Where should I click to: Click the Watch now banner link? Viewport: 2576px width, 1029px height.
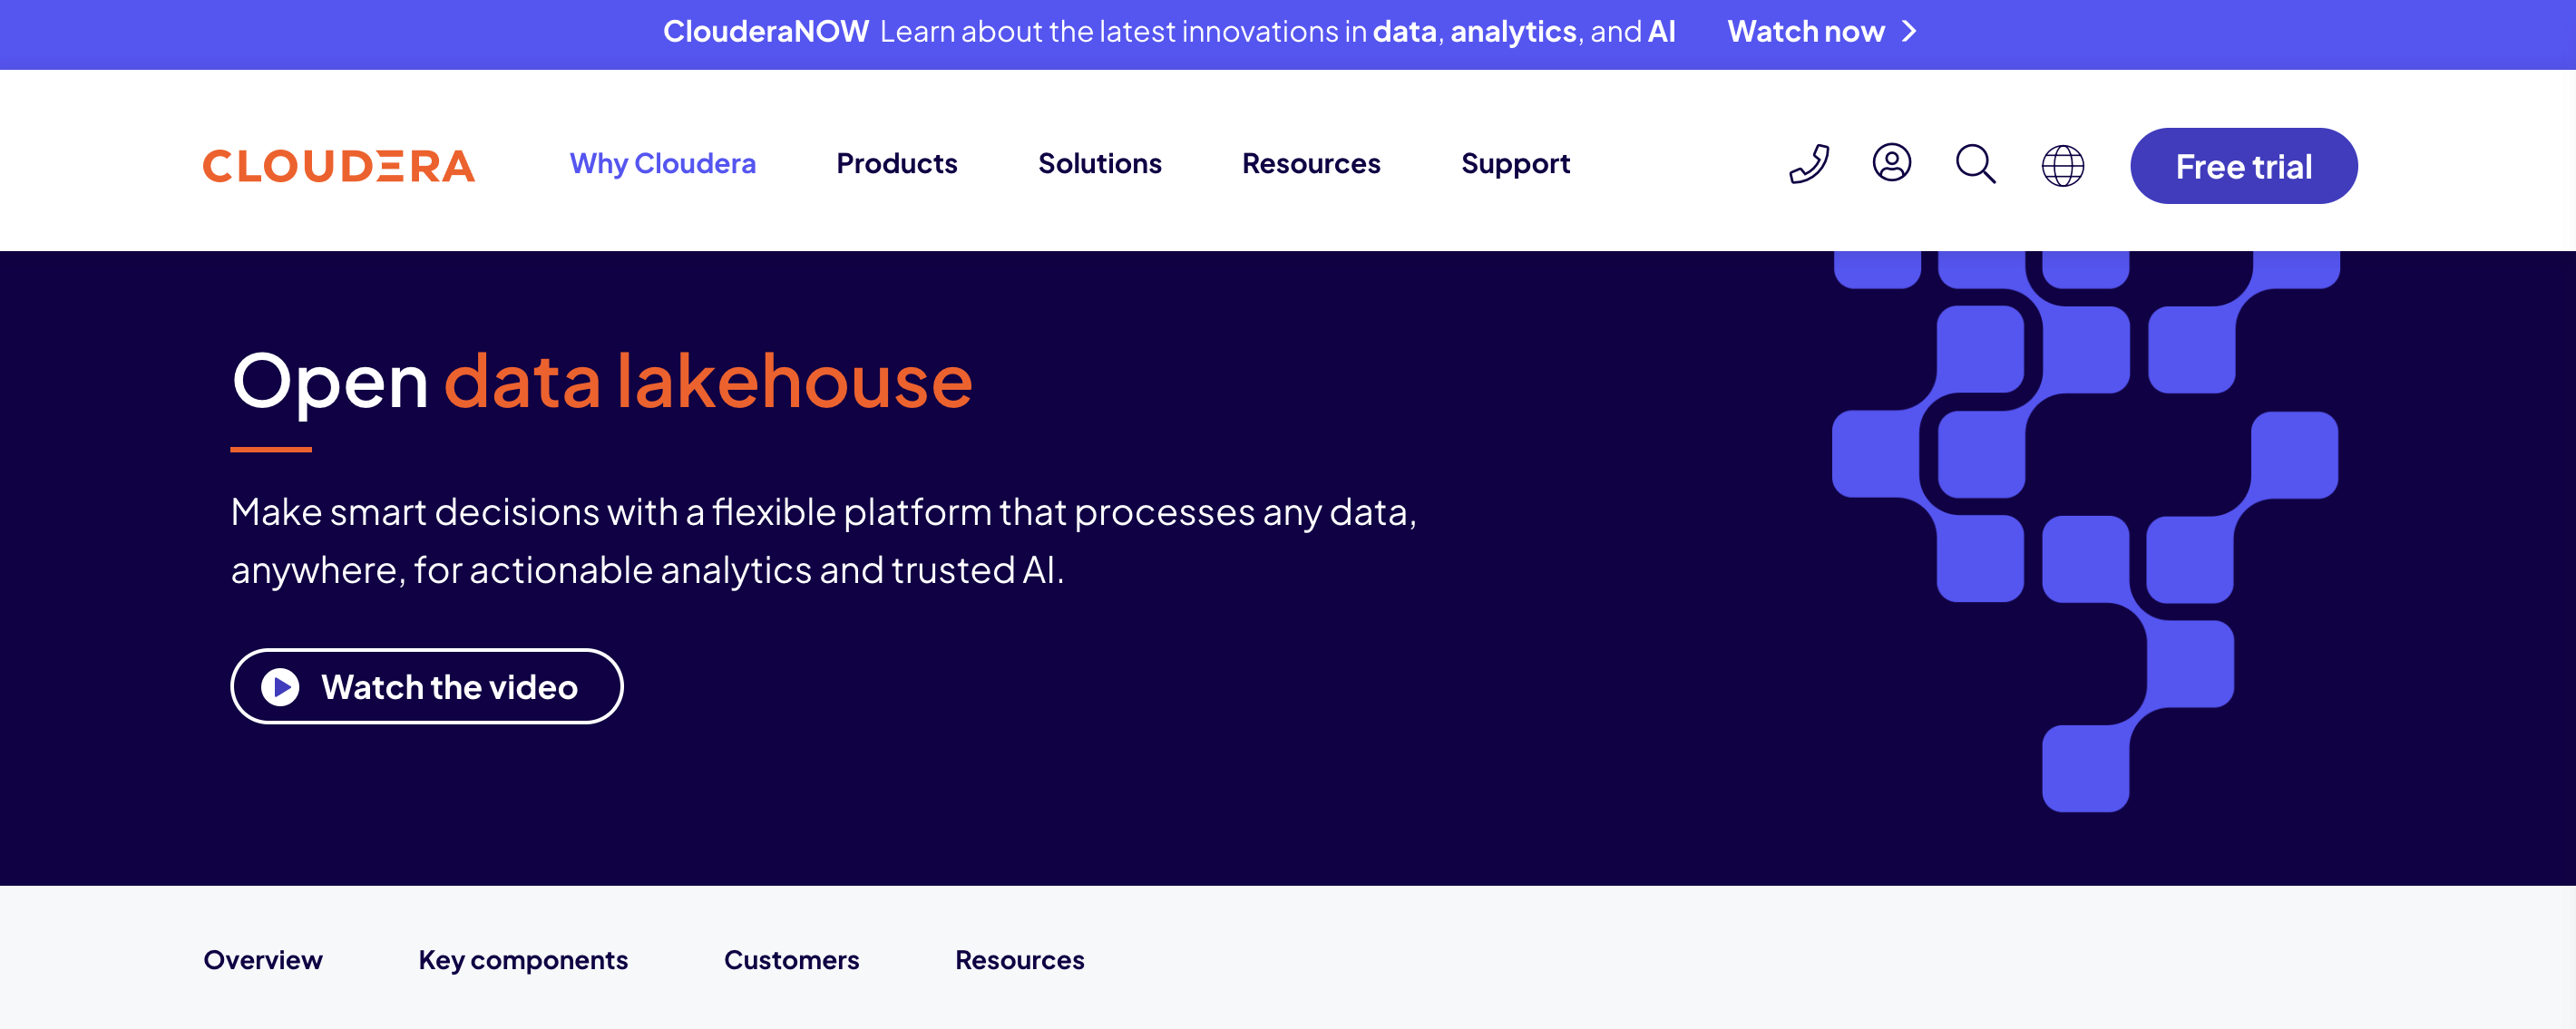point(1805,32)
